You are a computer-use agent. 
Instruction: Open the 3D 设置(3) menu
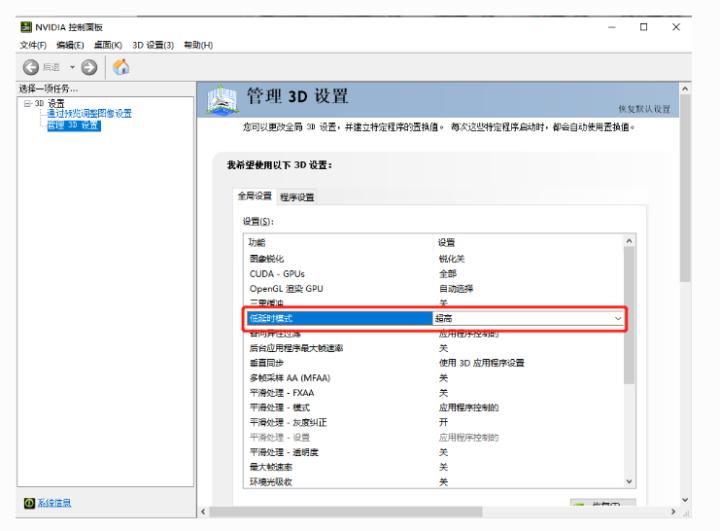click(x=153, y=45)
